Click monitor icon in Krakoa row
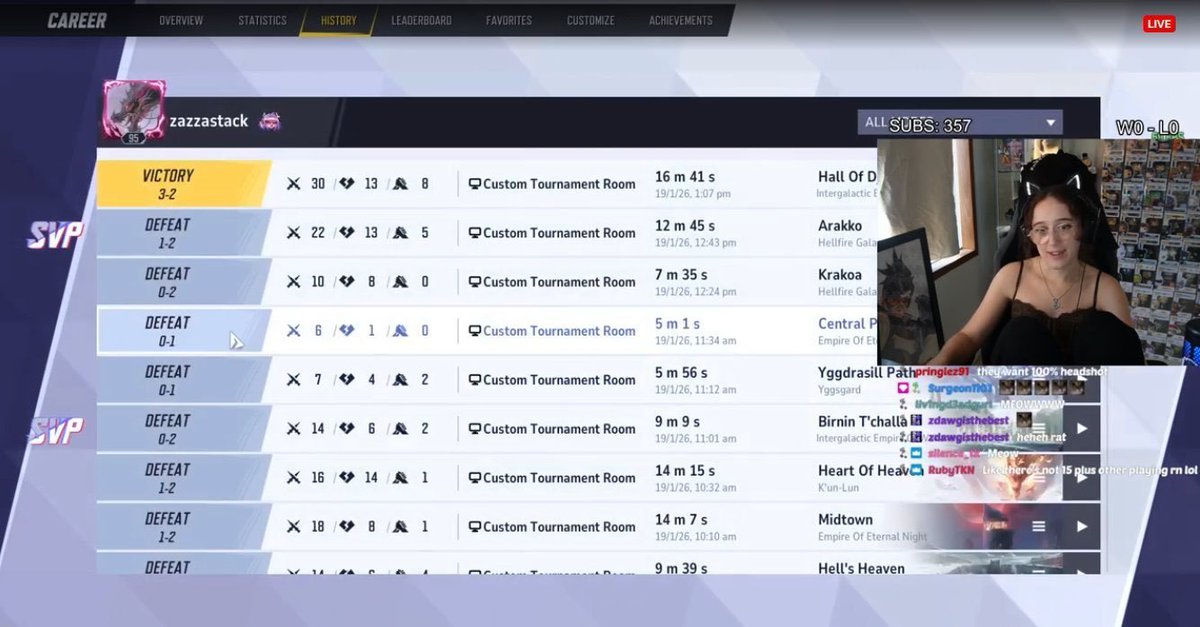The width and height of the screenshot is (1200, 627). click(x=475, y=282)
